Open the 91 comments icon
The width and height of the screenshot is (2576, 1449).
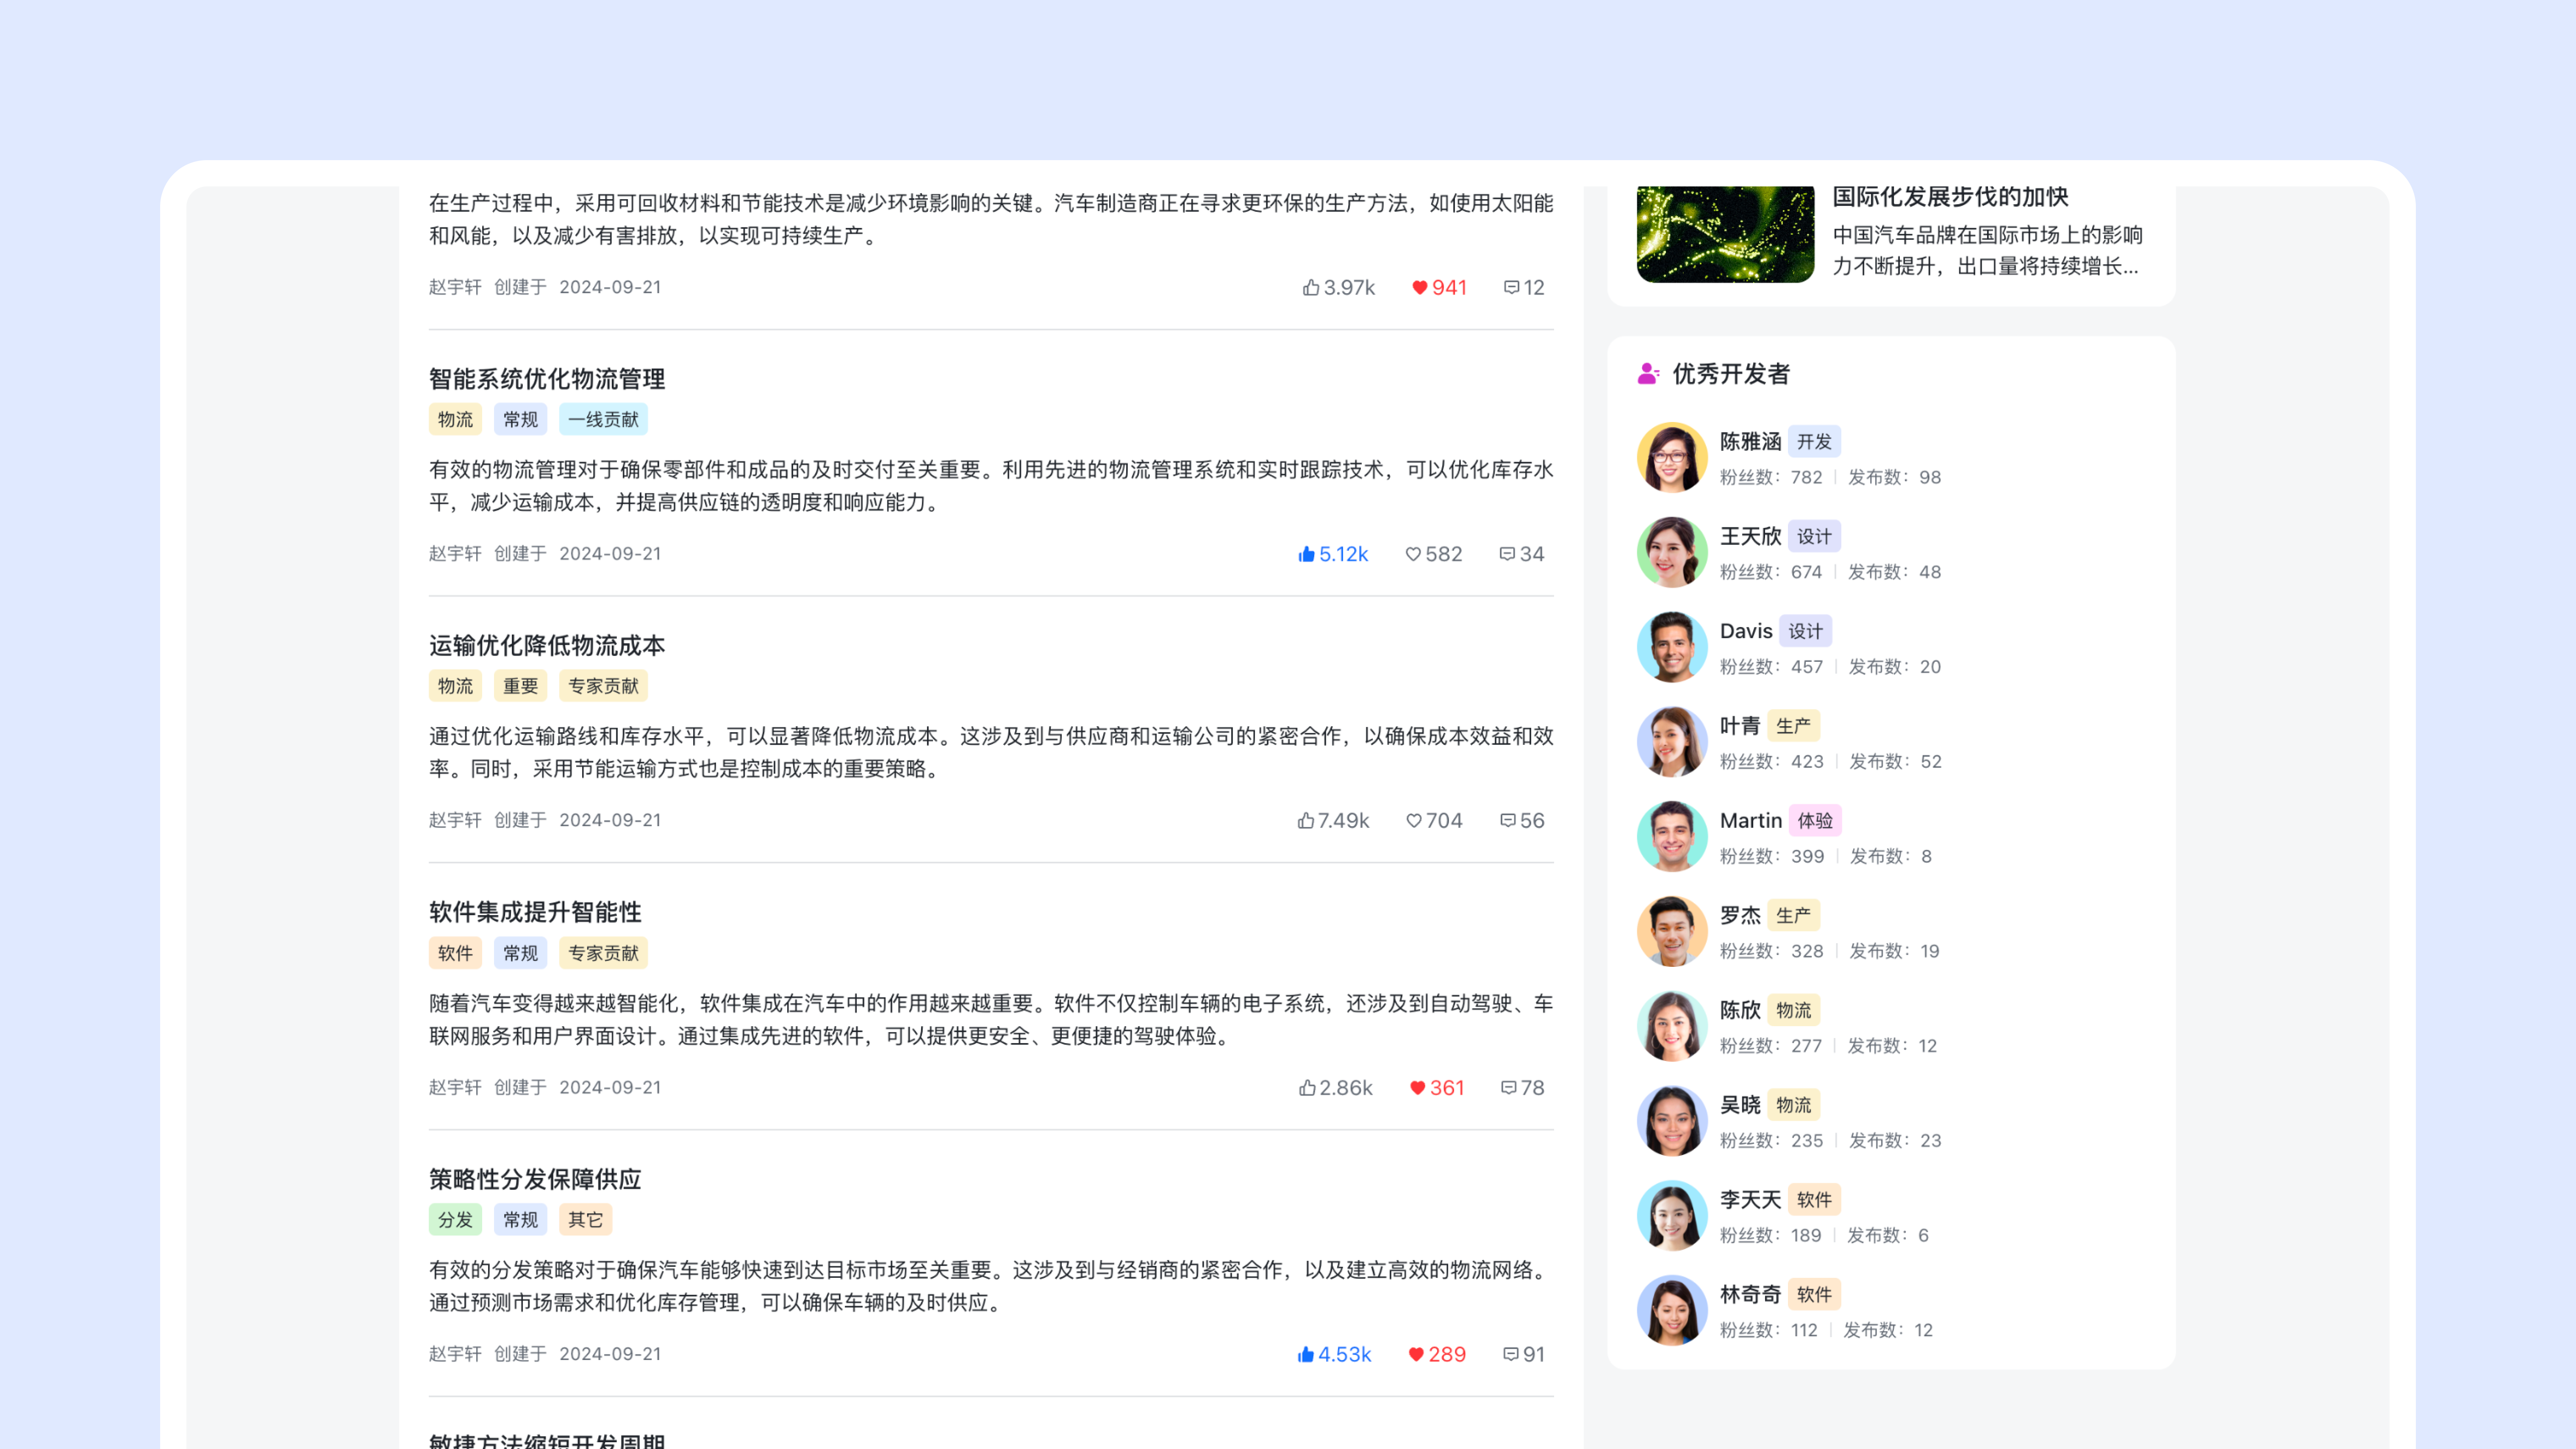coord(1524,1354)
